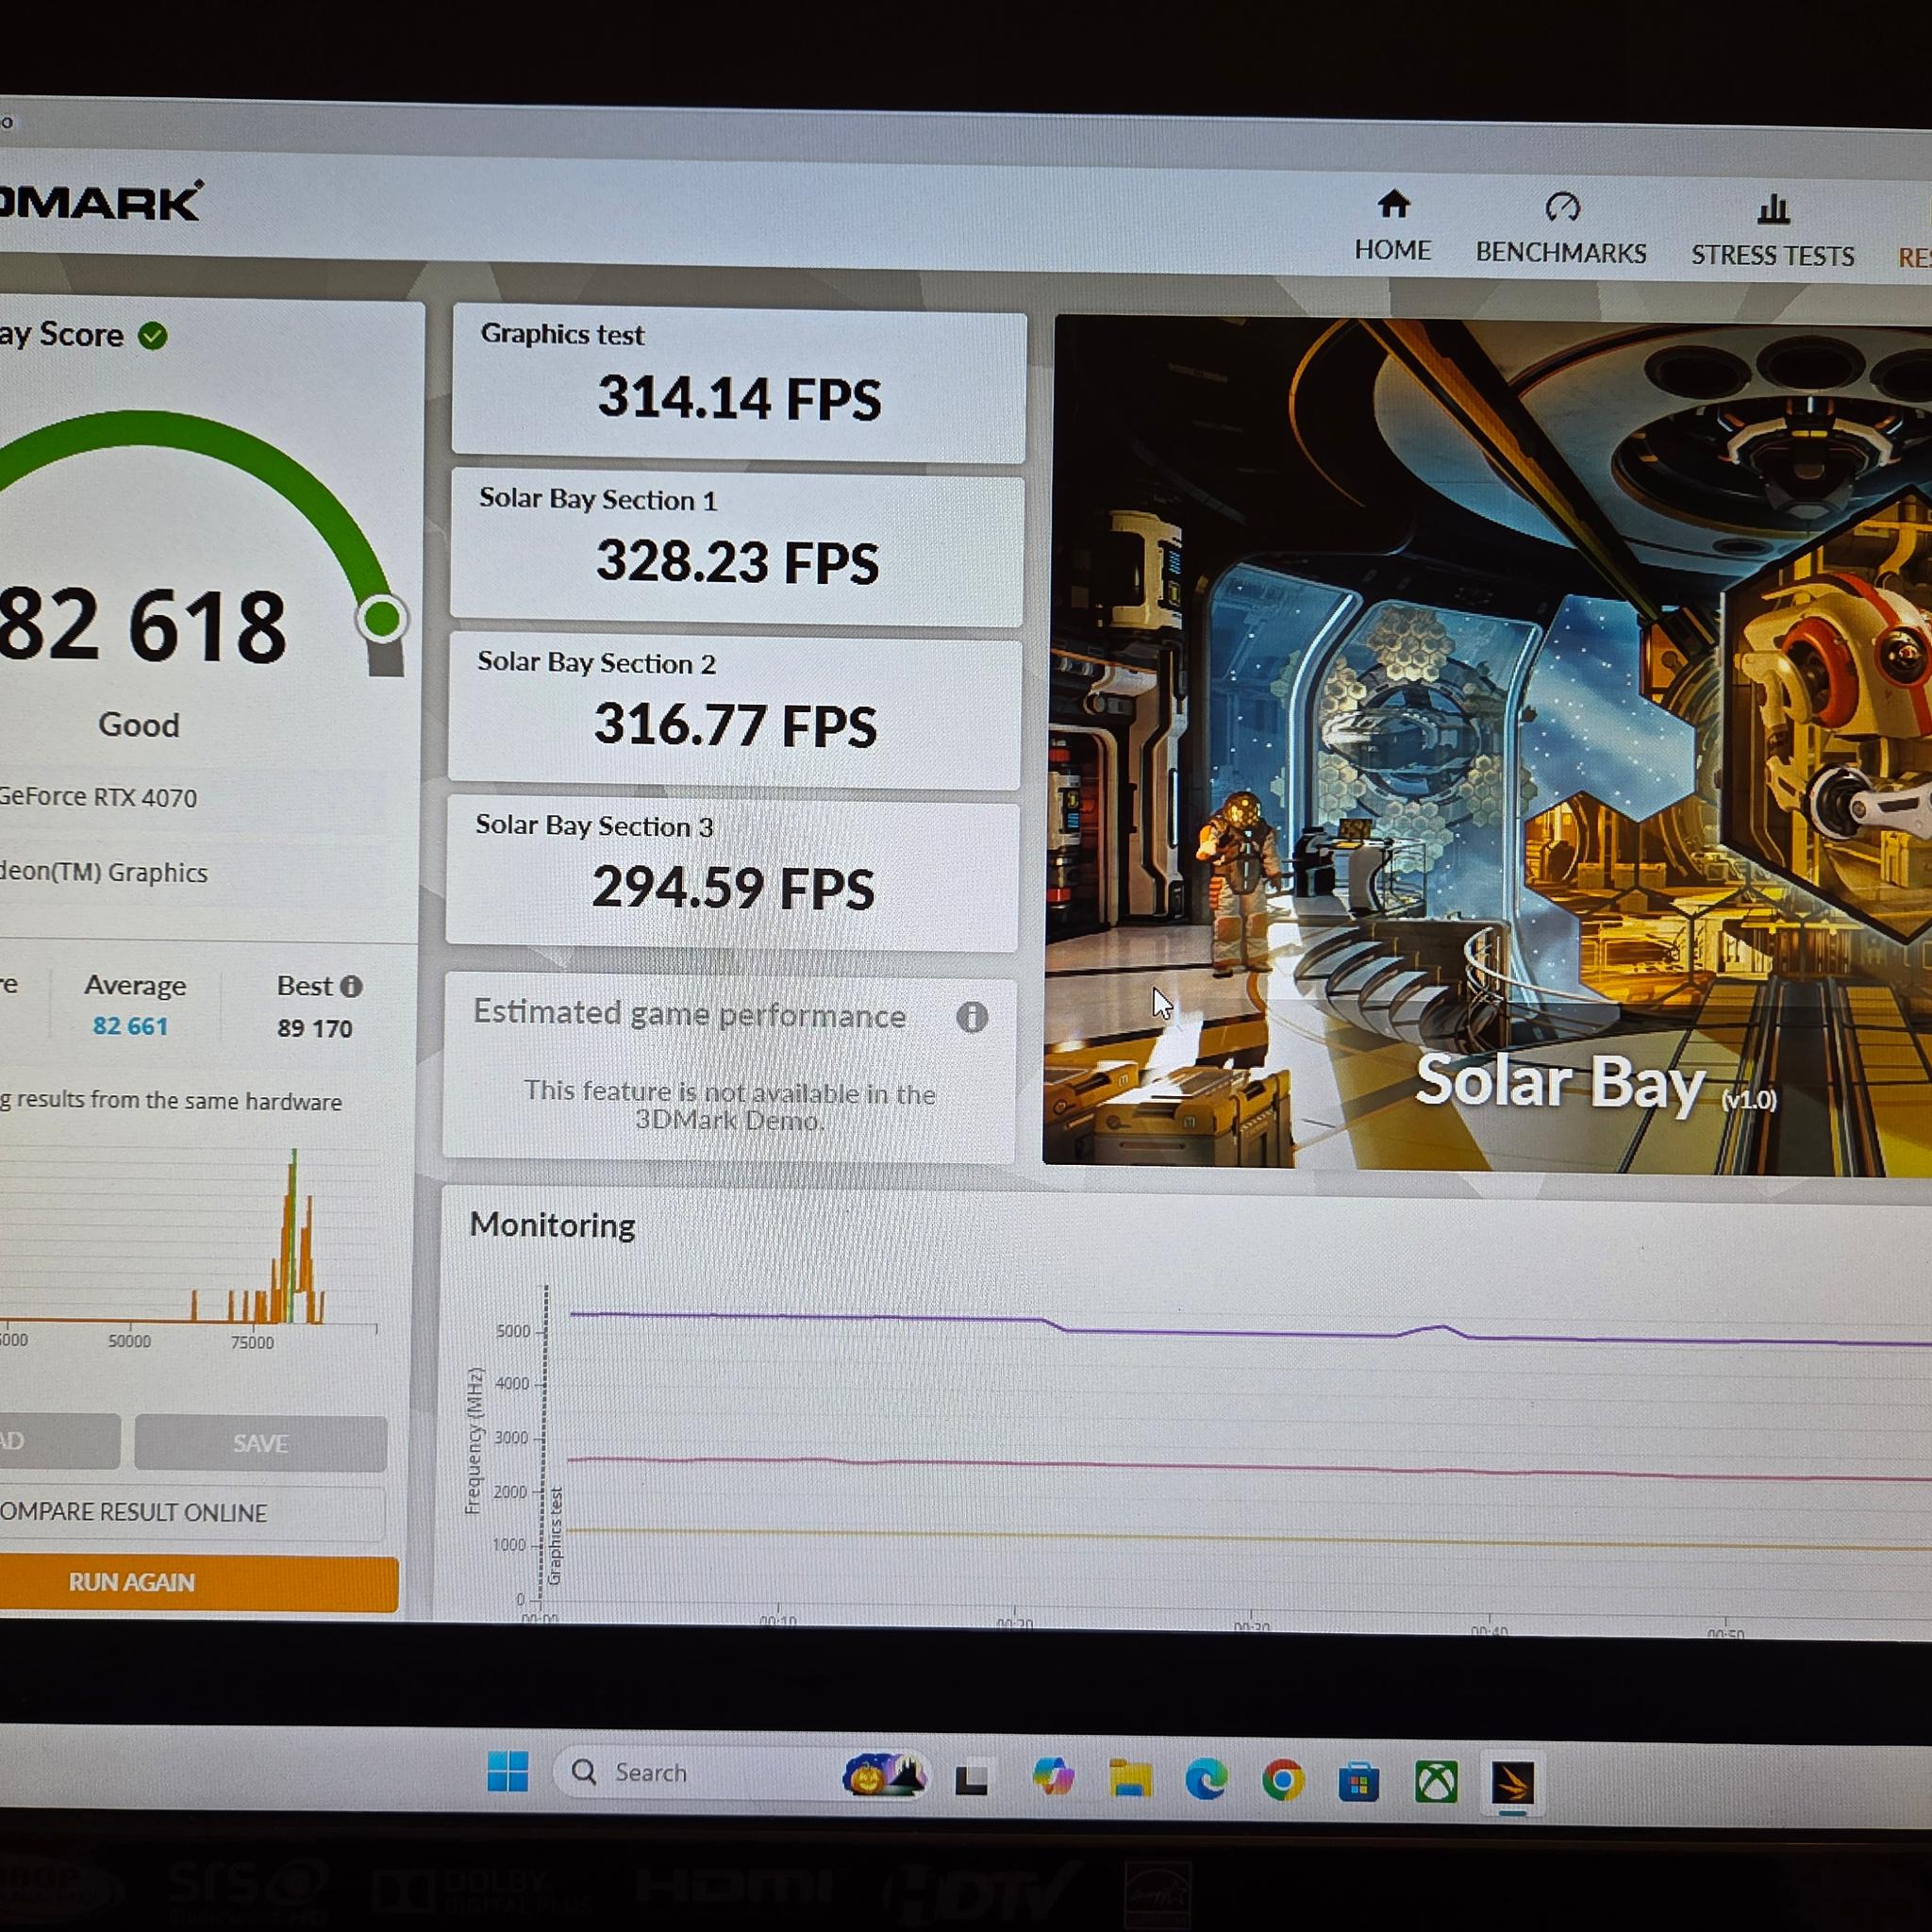Open the STRESS TESTS section
The image size is (1932, 1932).
(1772, 232)
